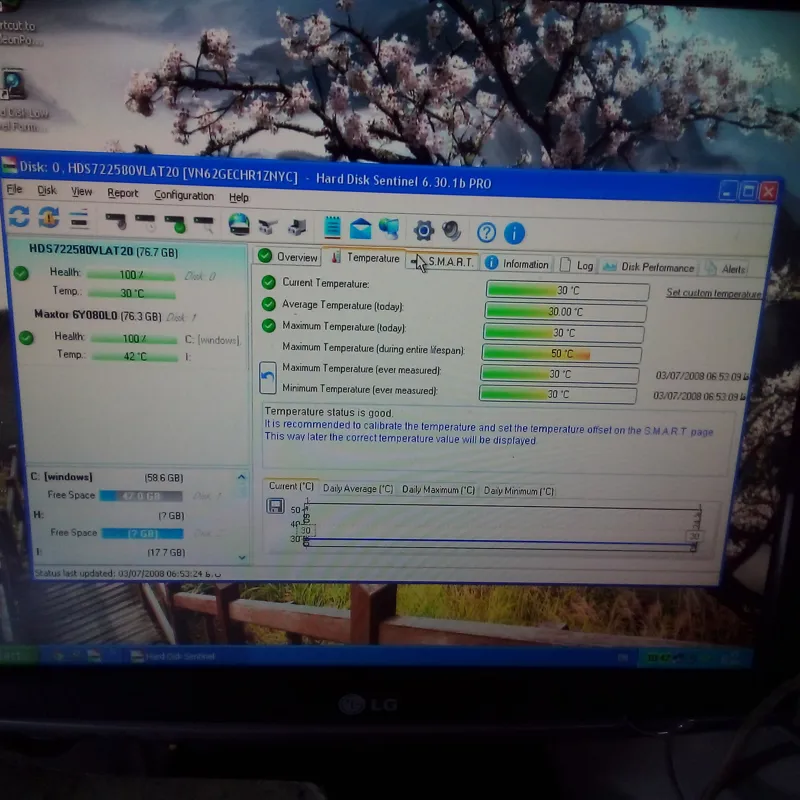Open the File menu
The height and width of the screenshot is (800, 800).
[14, 189]
